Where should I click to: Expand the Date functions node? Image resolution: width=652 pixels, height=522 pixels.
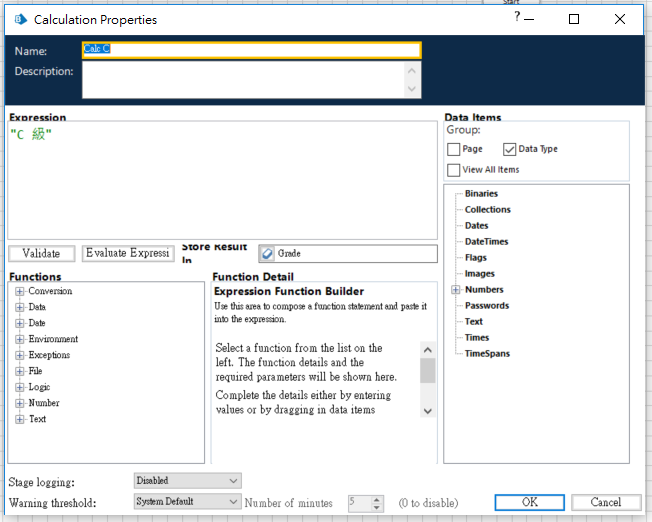[x=20, y=323]
